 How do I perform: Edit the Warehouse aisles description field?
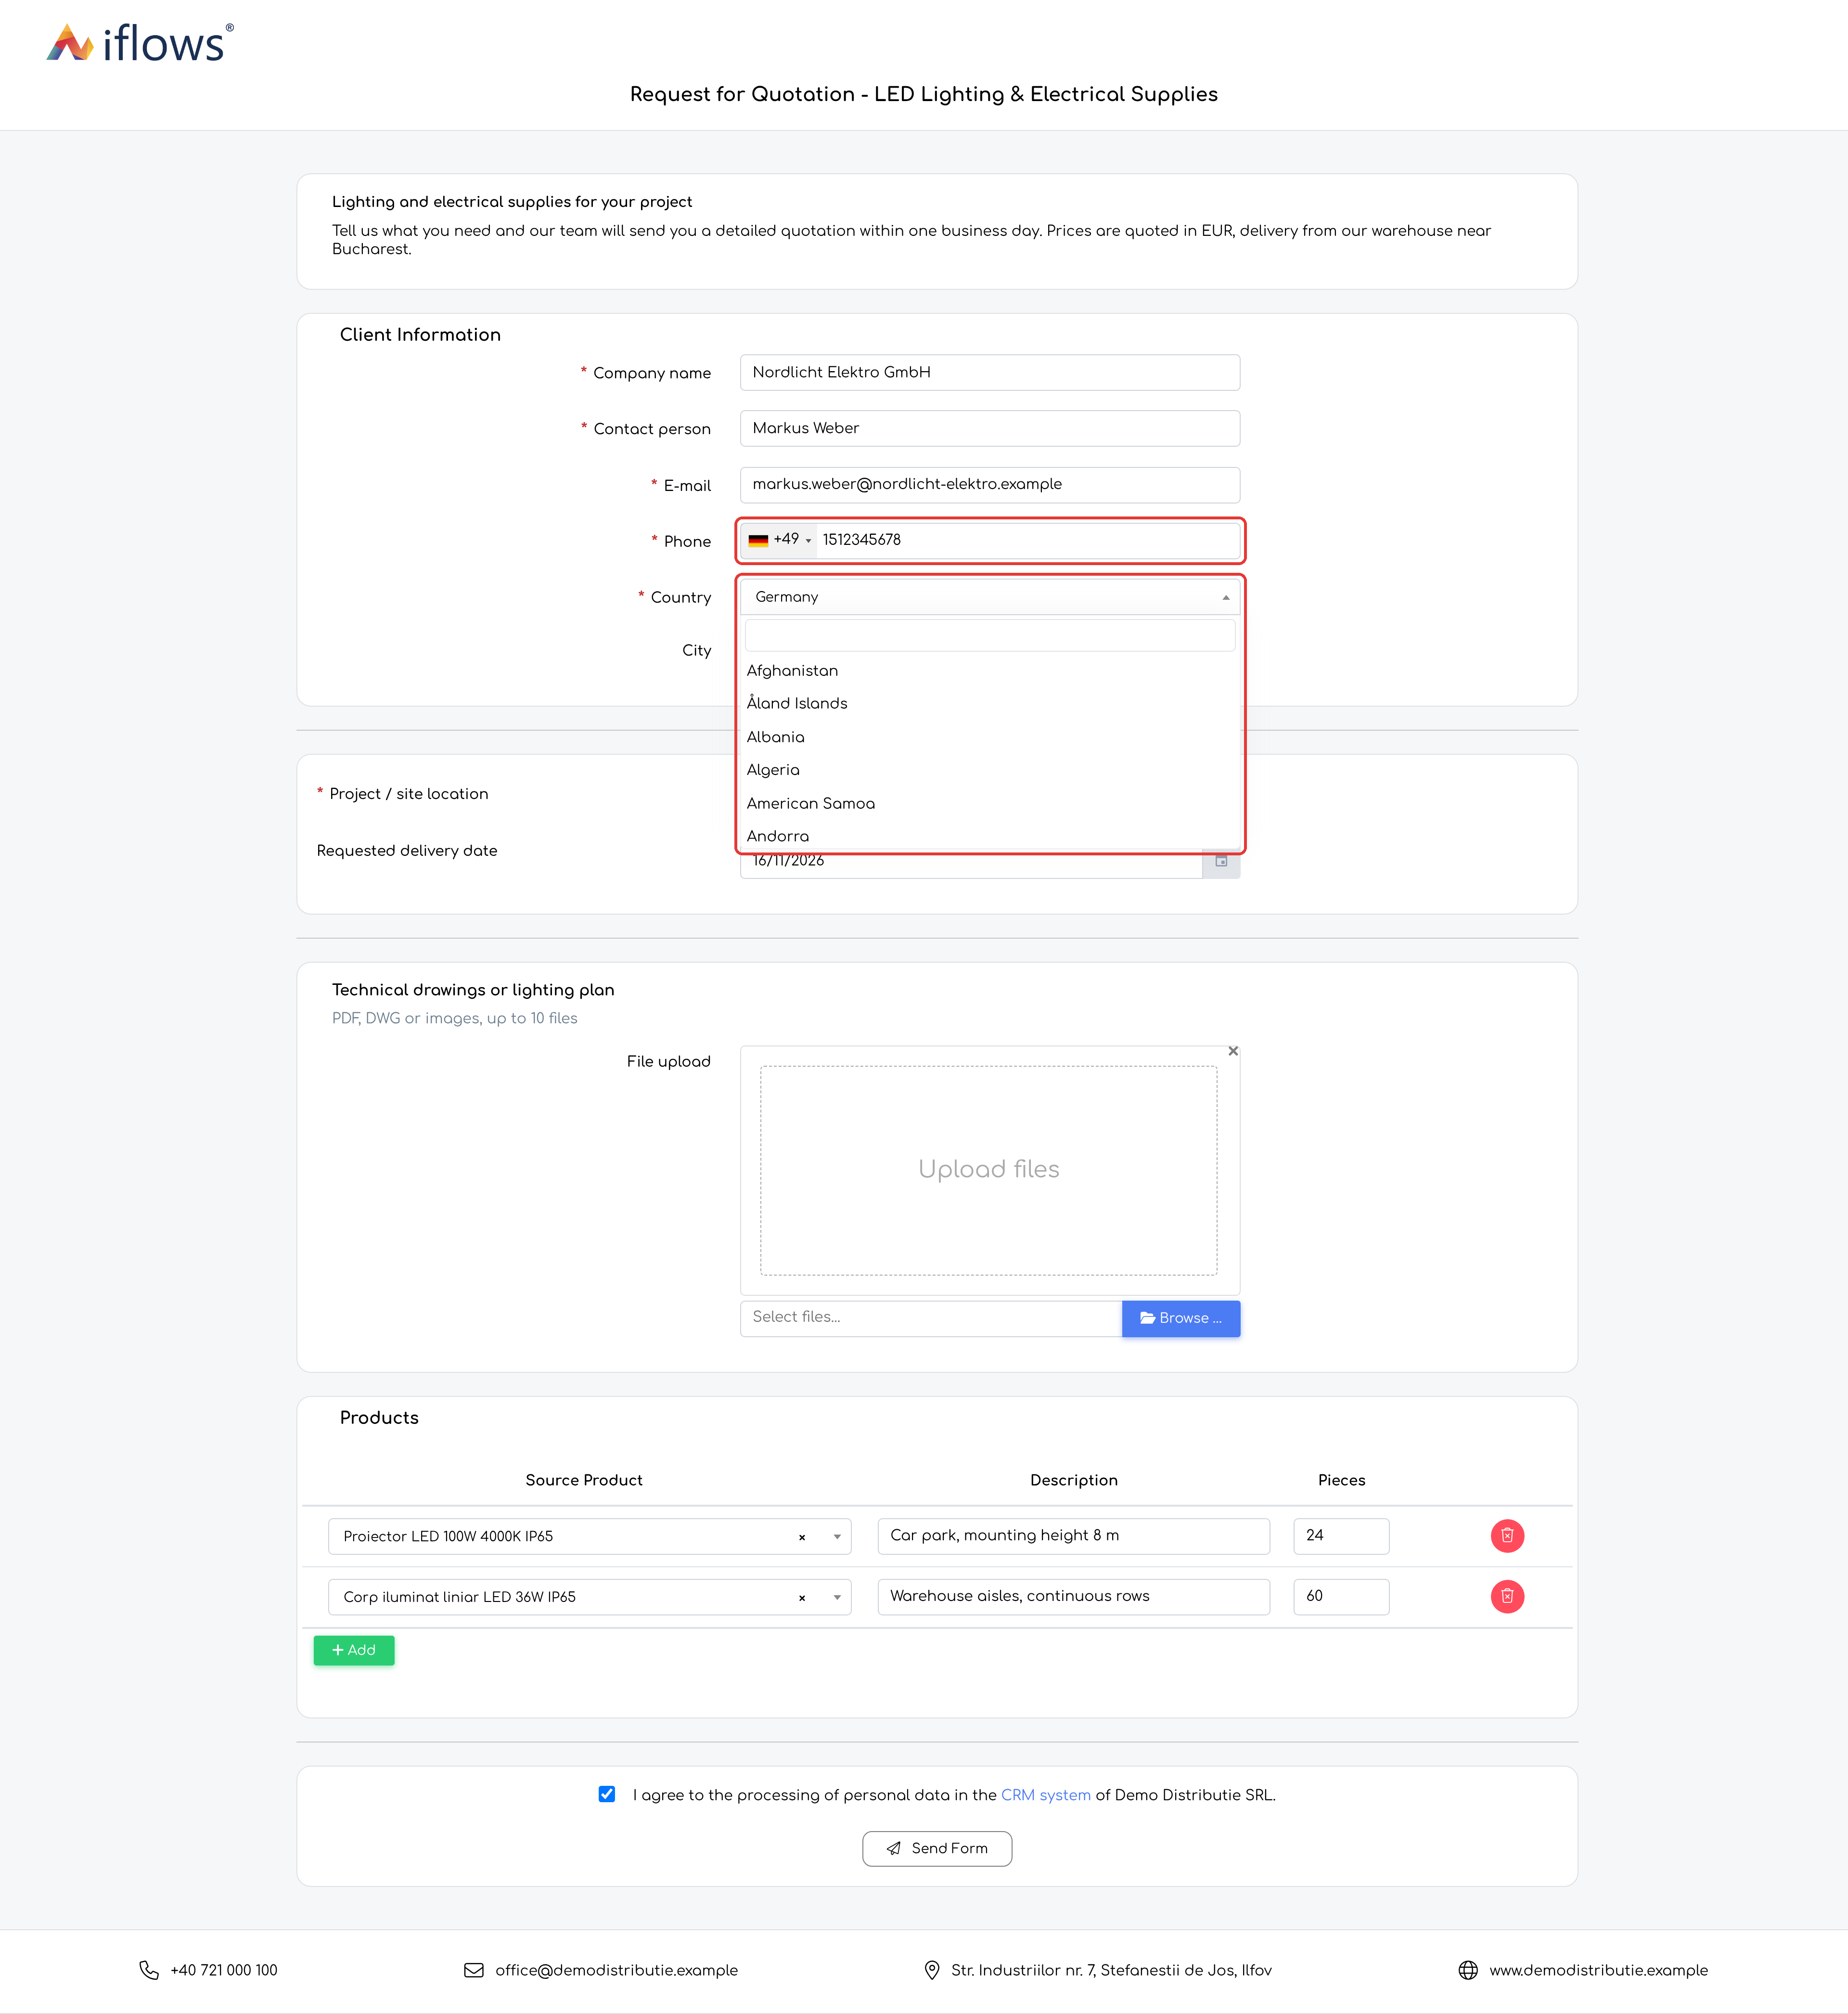(1074, 1597)
